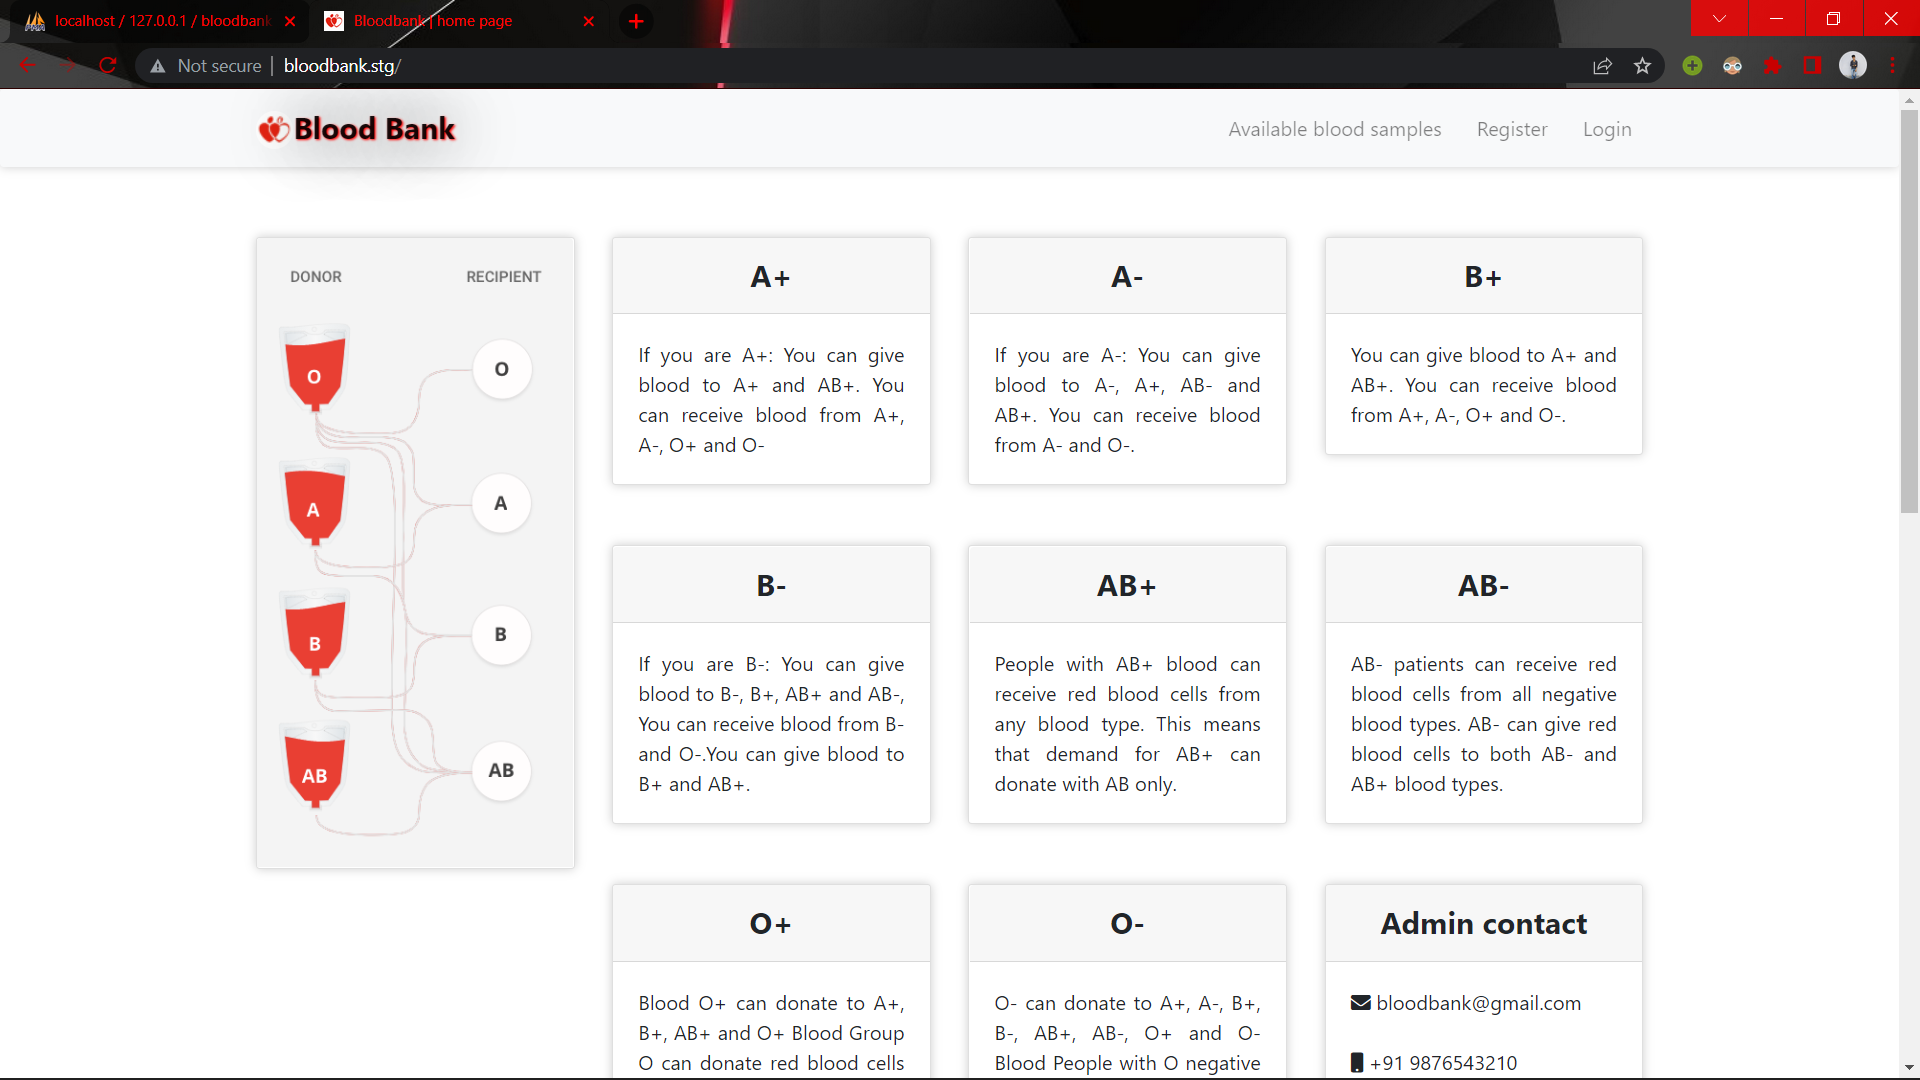Toggle the browser side panel icon
The width and height of the screenshot is (1920, 1080).
point(1812,66)
